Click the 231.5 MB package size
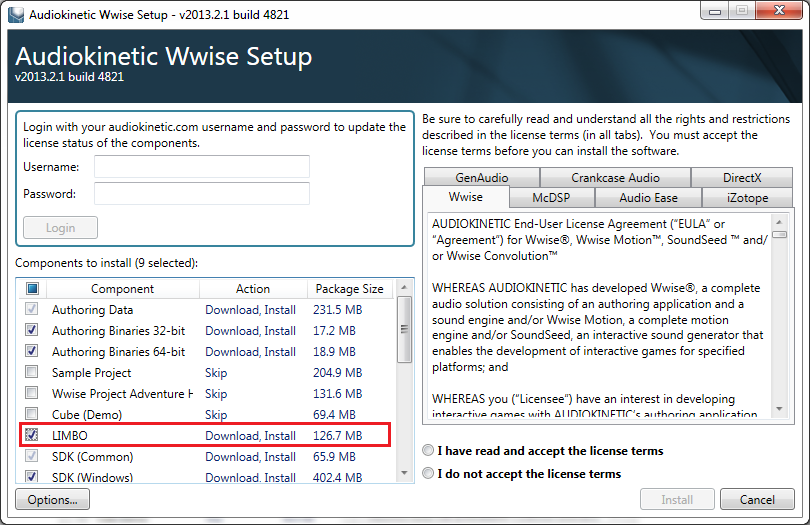The width and height of the screenshot is (810, 525). tap(337, 310)
